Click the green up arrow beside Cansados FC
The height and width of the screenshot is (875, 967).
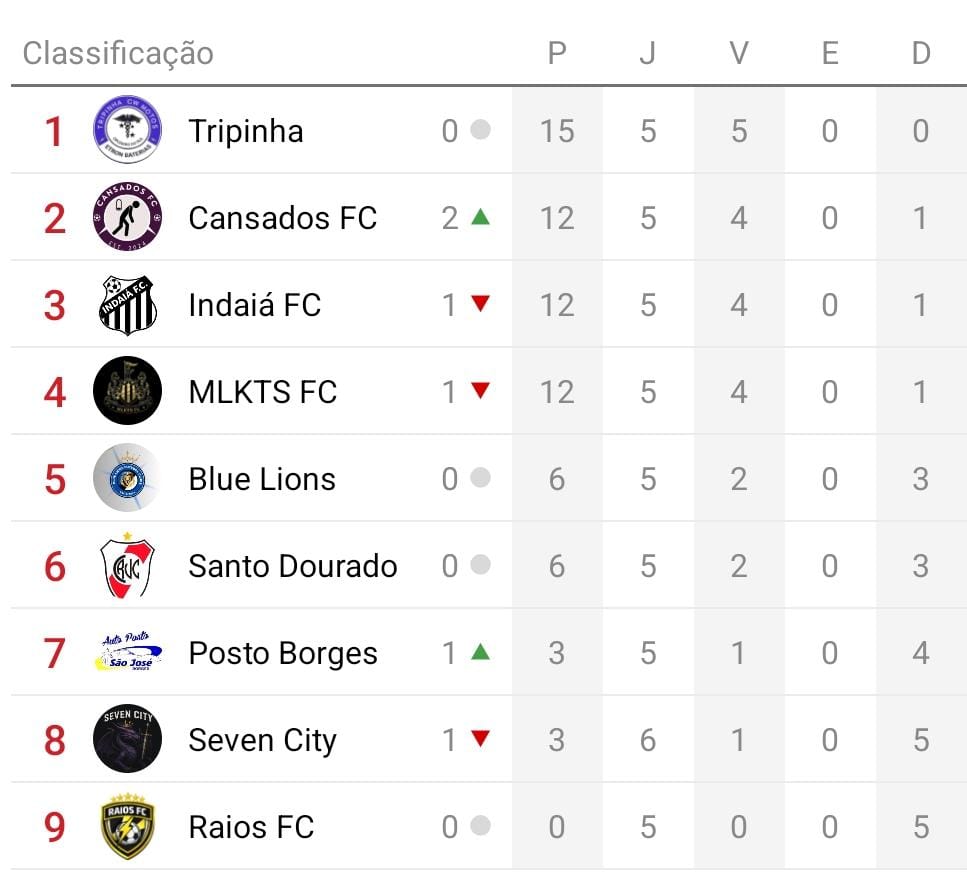[x=480, y=216]
